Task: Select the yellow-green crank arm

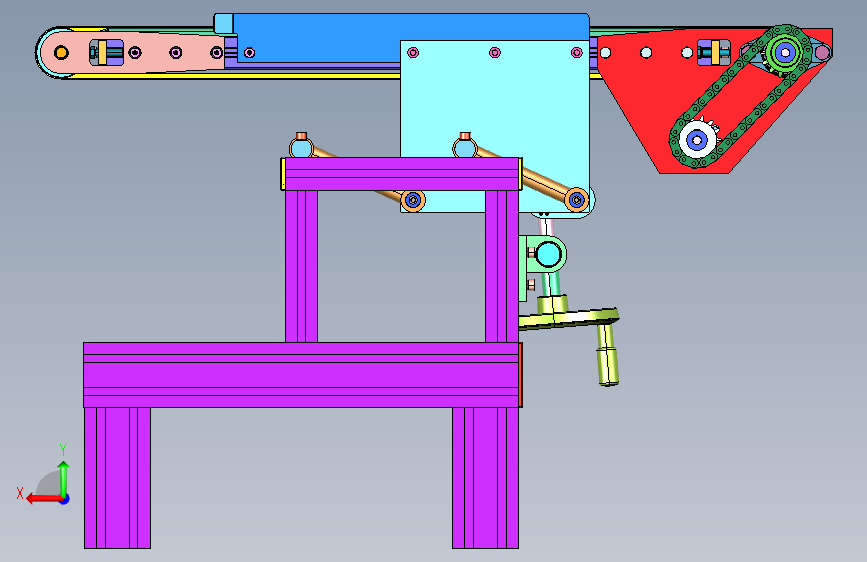Action: tap(570, 319)
